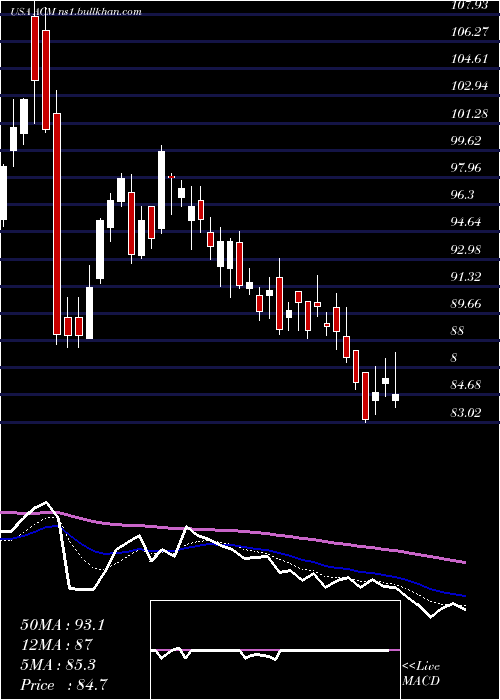Click the 101.28 price axis label
The height and width of the screenshot is (700, 500).
click(469, 113)
